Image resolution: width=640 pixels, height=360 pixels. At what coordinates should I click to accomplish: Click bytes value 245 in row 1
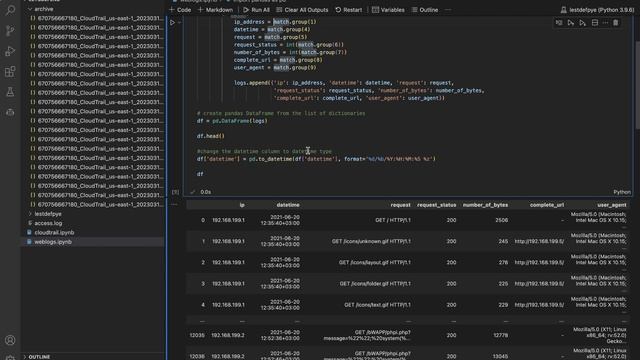click(503, 242)
